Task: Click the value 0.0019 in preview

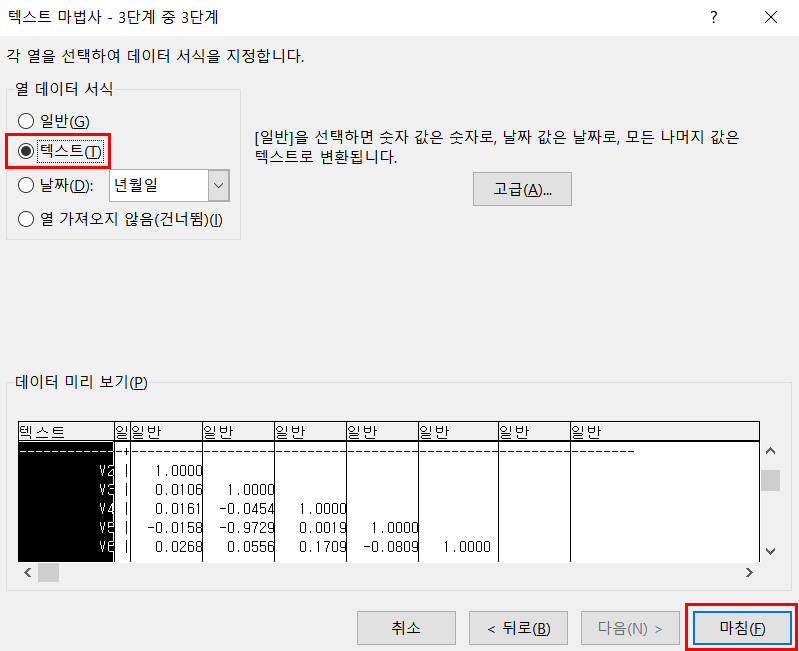Action: click(x=323, y=528)
